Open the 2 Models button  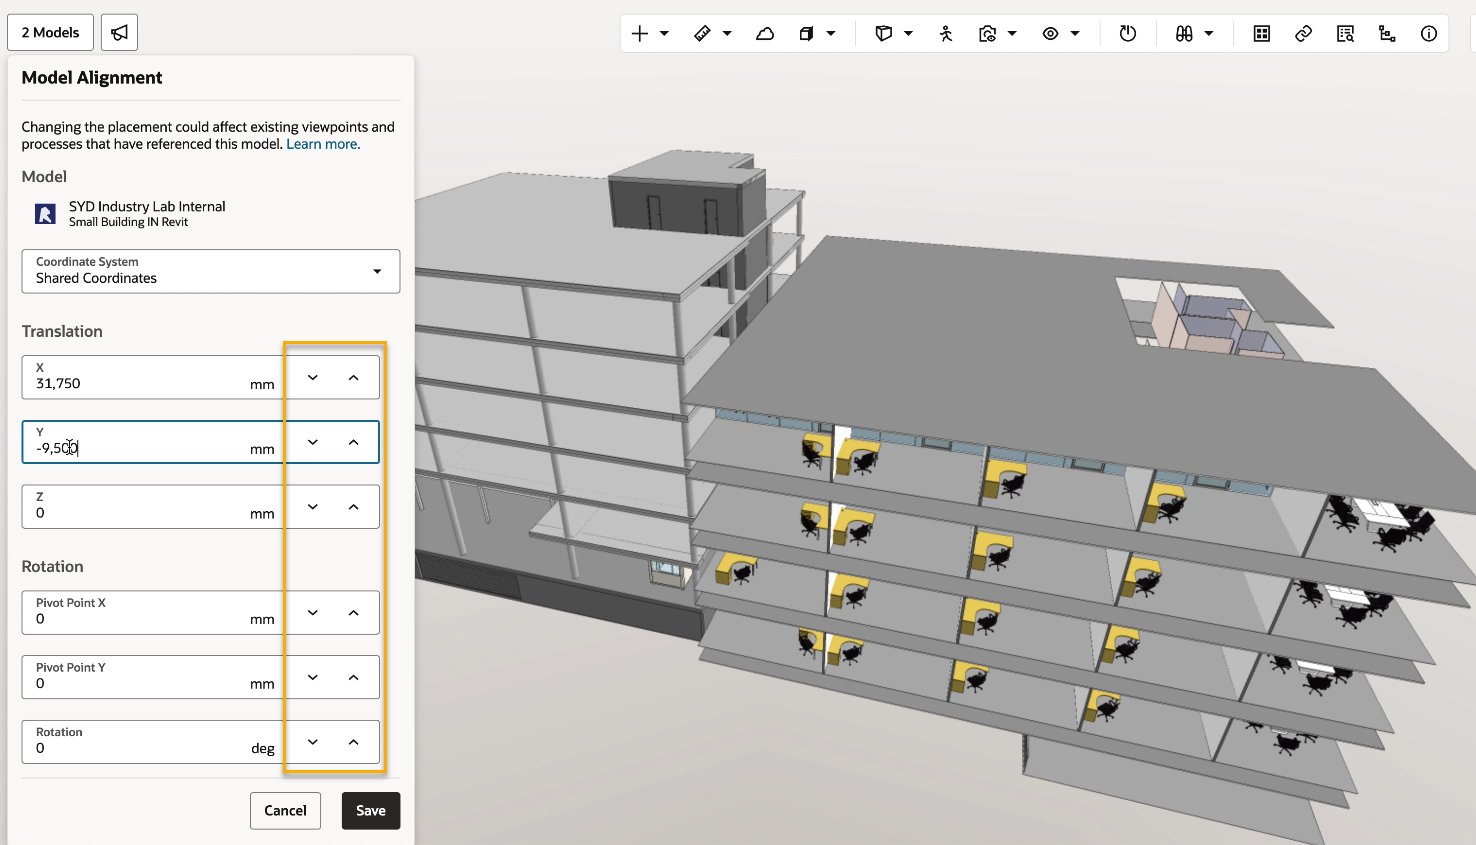tap(50, 33)
